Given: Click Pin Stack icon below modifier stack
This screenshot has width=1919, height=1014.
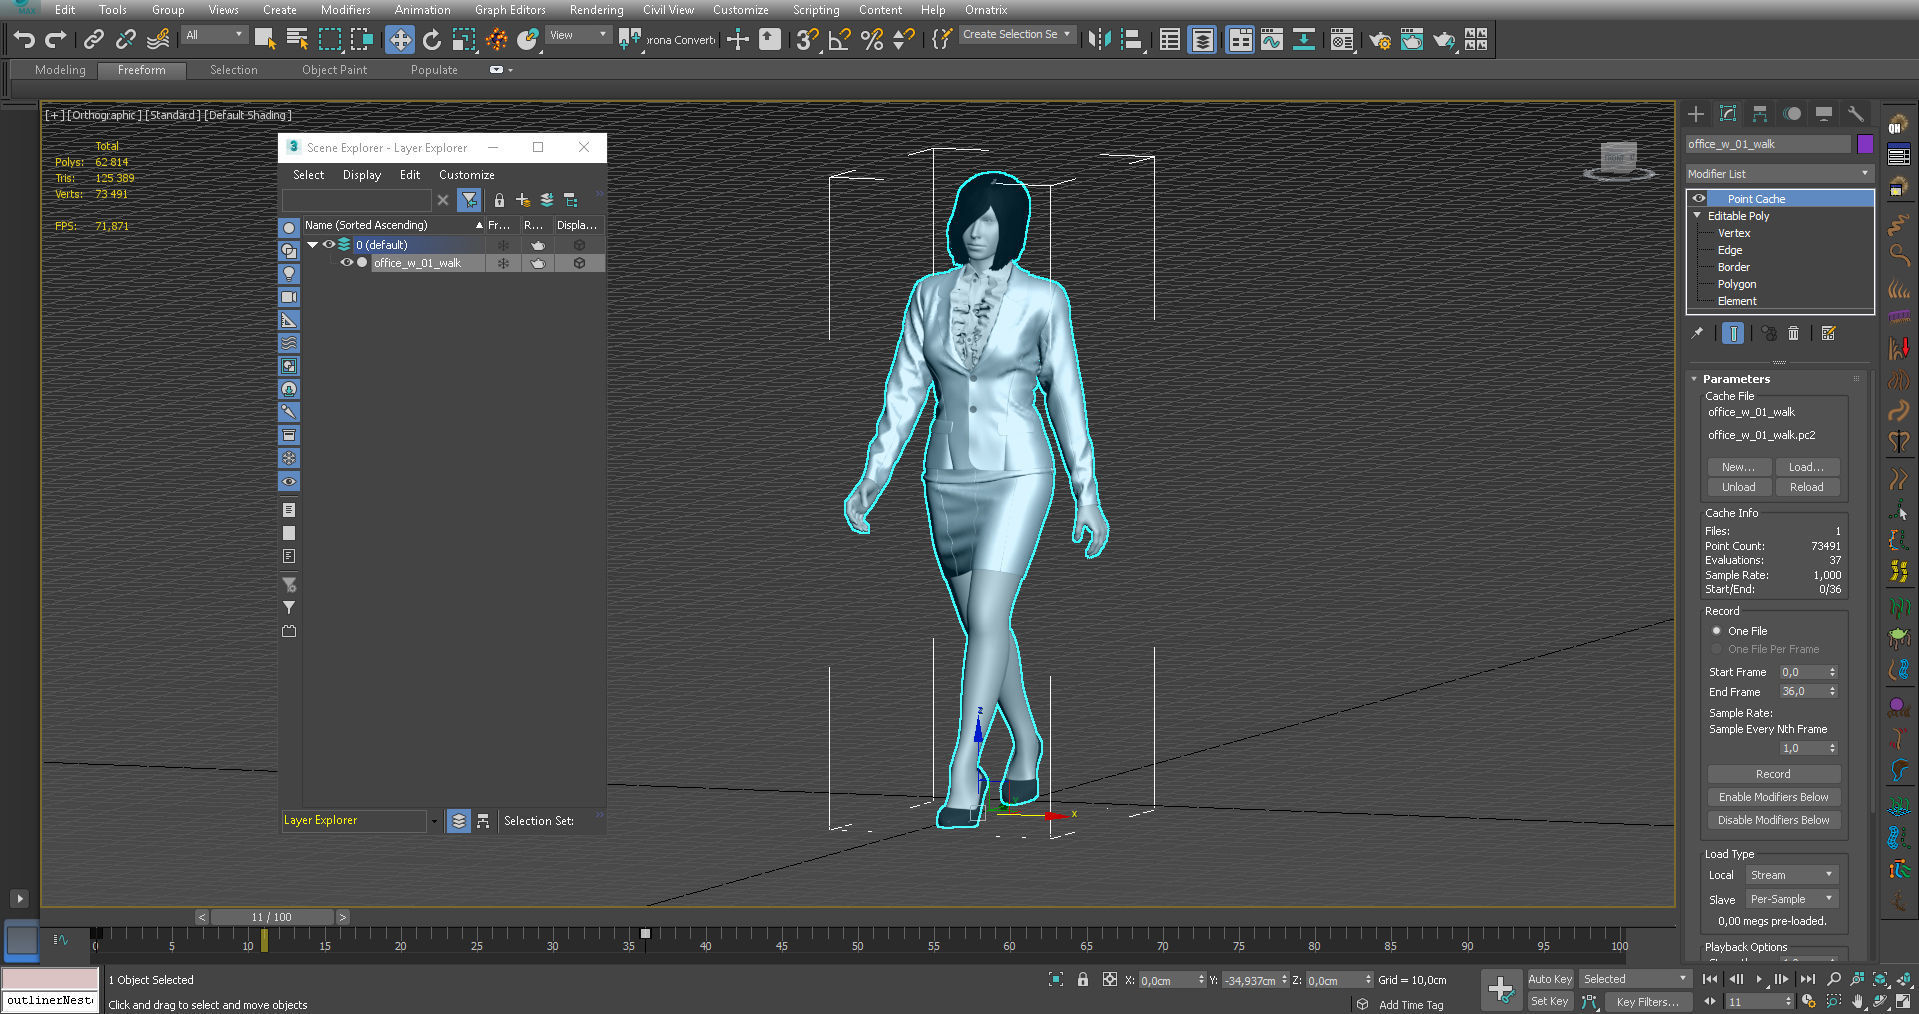Looking at the screenshot, I should click(1697, 333).
